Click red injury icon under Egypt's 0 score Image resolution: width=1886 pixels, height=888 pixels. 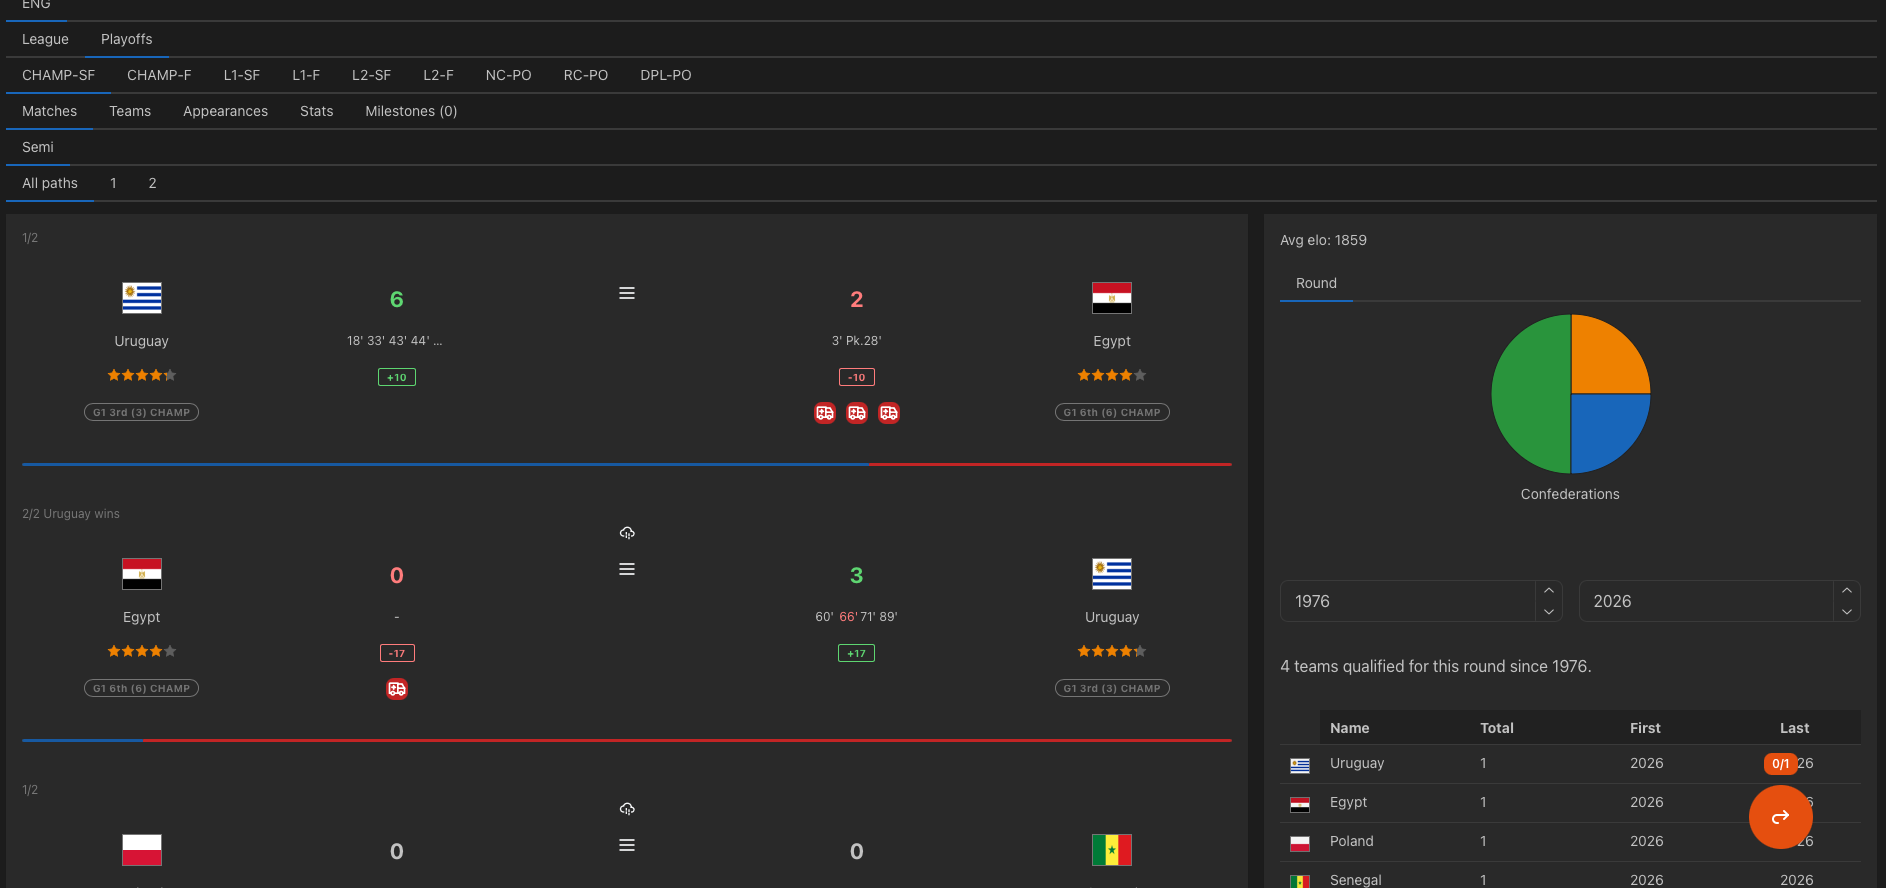click(x=397, y=689)
